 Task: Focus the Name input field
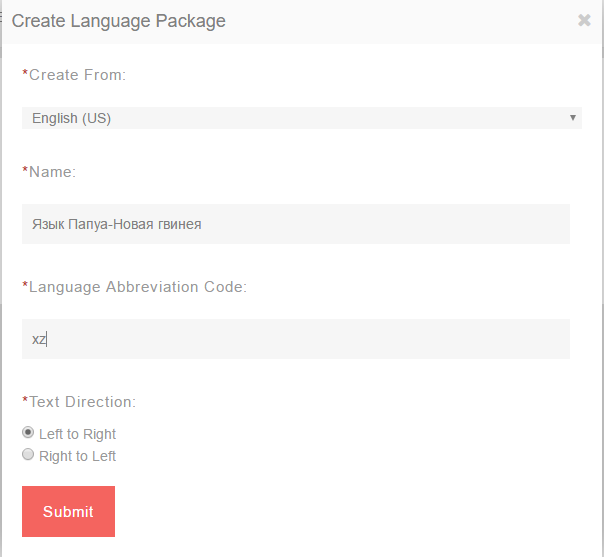pos(295,224)
